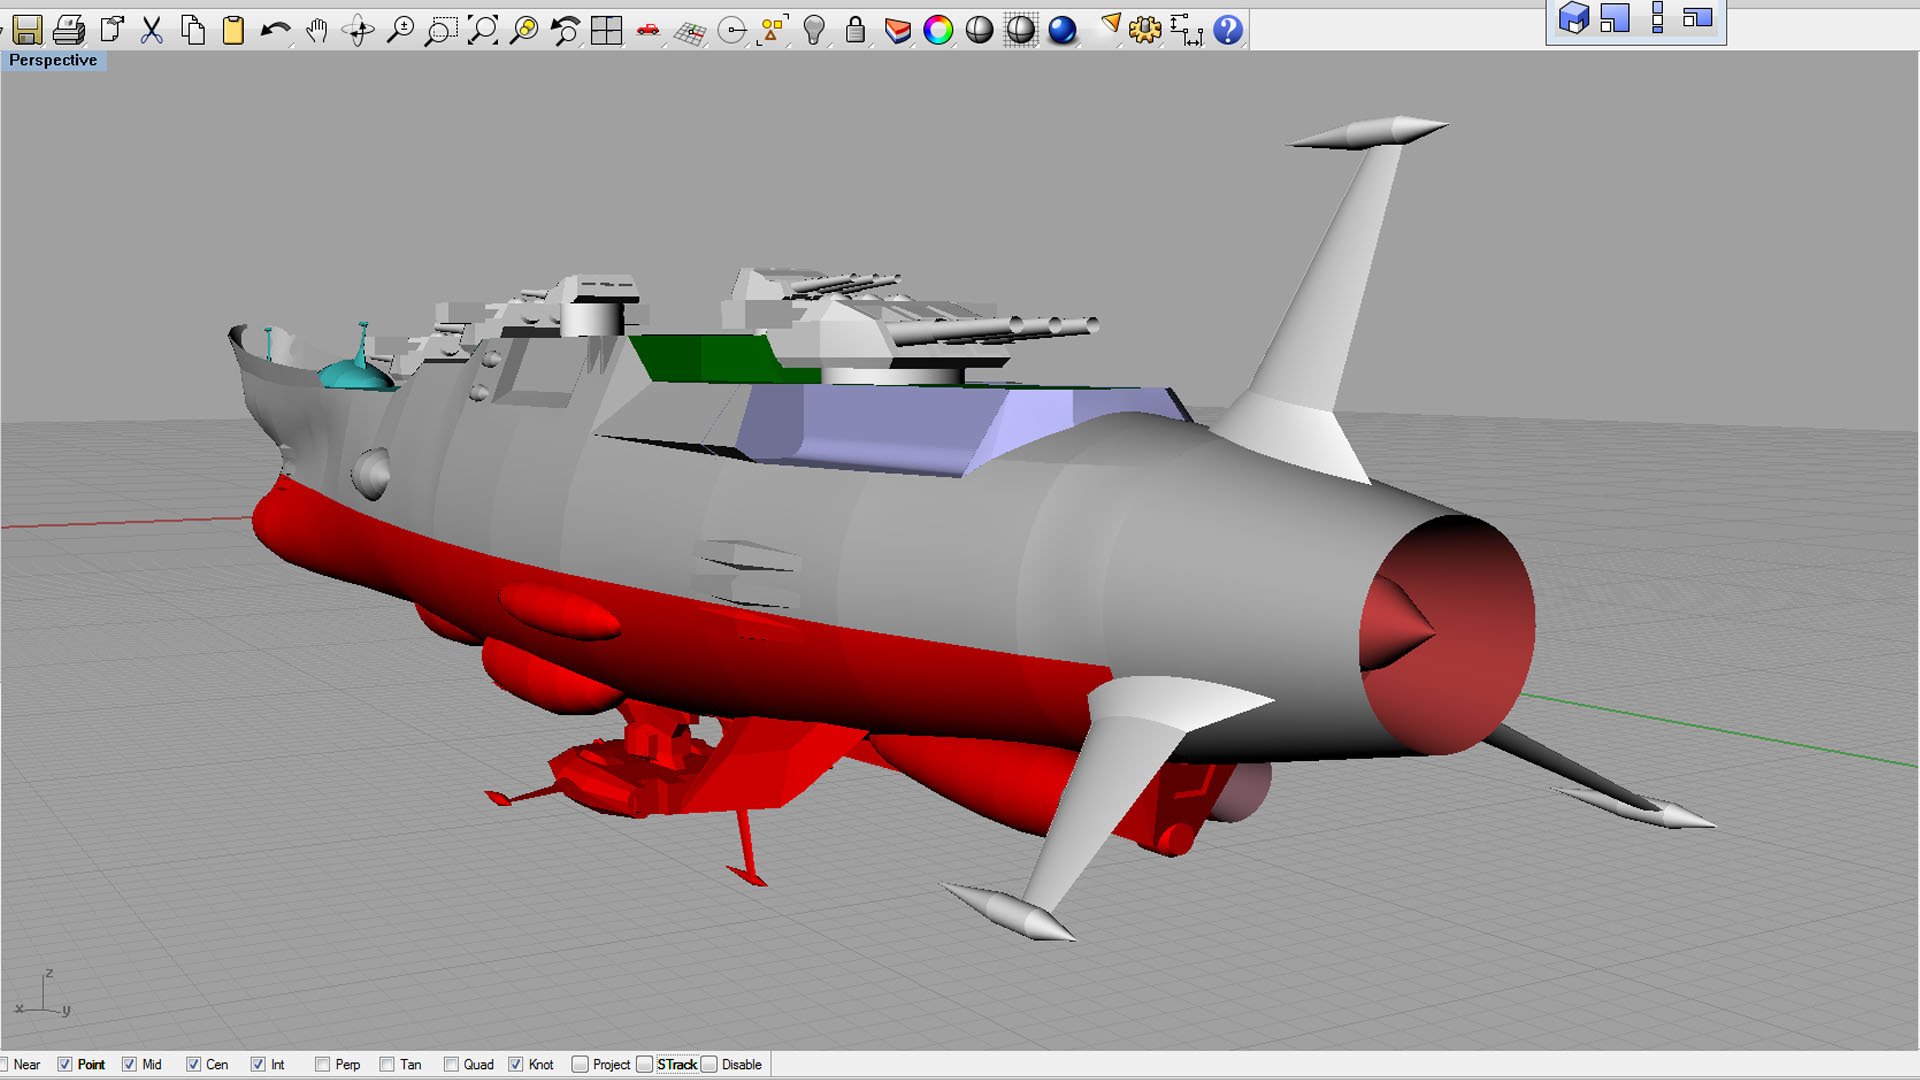Open the Select objects tool
1920x1080 pixels.
click(773, 30)
